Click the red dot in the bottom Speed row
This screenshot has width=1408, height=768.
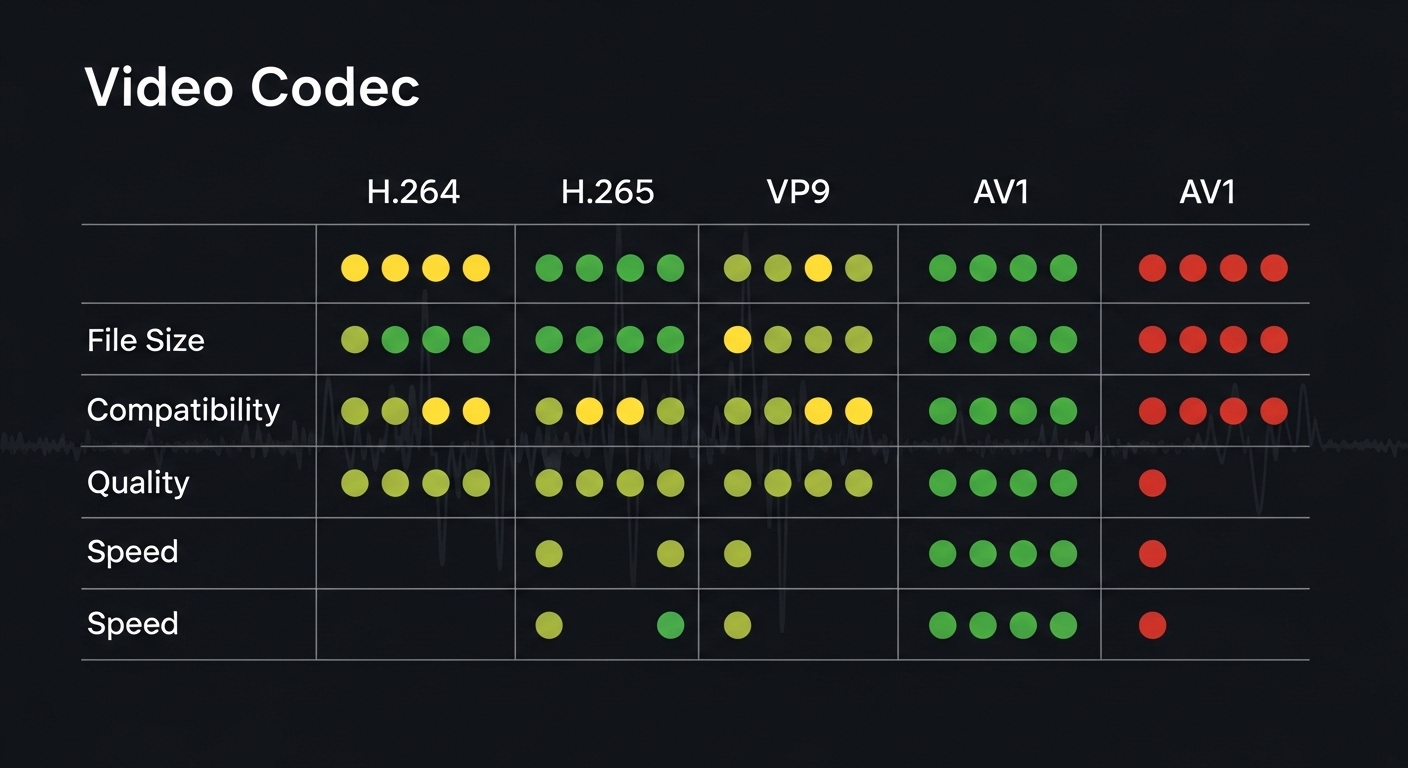[1152, 626]
